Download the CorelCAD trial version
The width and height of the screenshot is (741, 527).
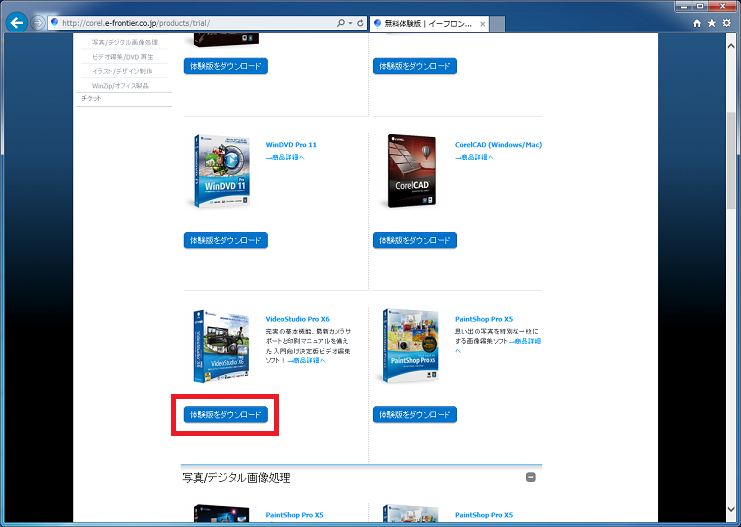click(415, 240)
